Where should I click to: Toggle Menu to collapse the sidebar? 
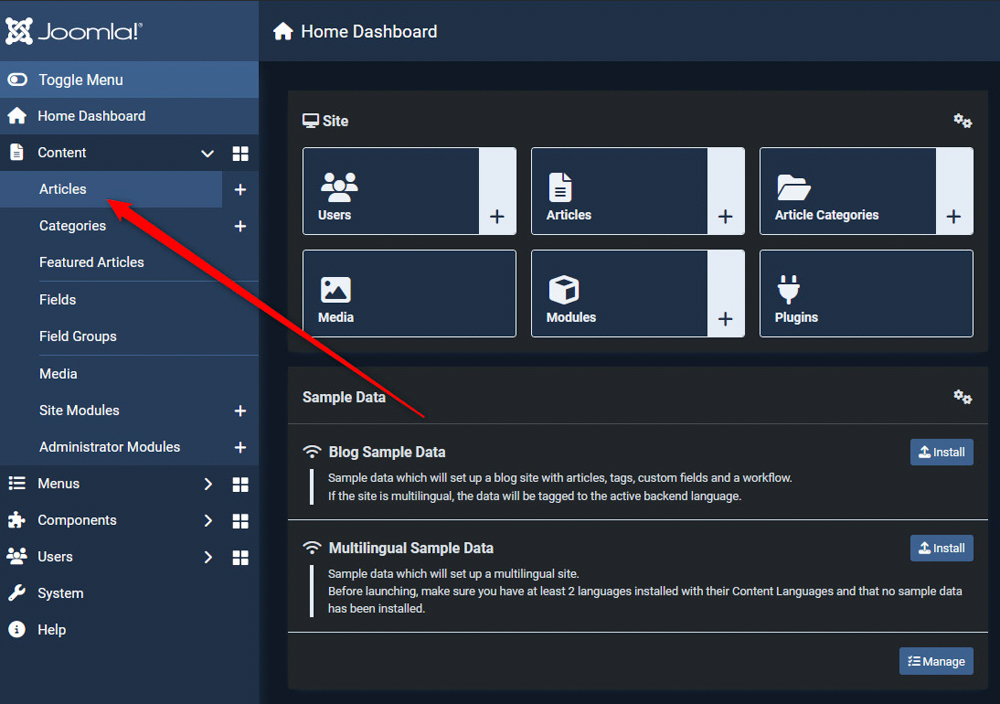click(x=68, y=79)
